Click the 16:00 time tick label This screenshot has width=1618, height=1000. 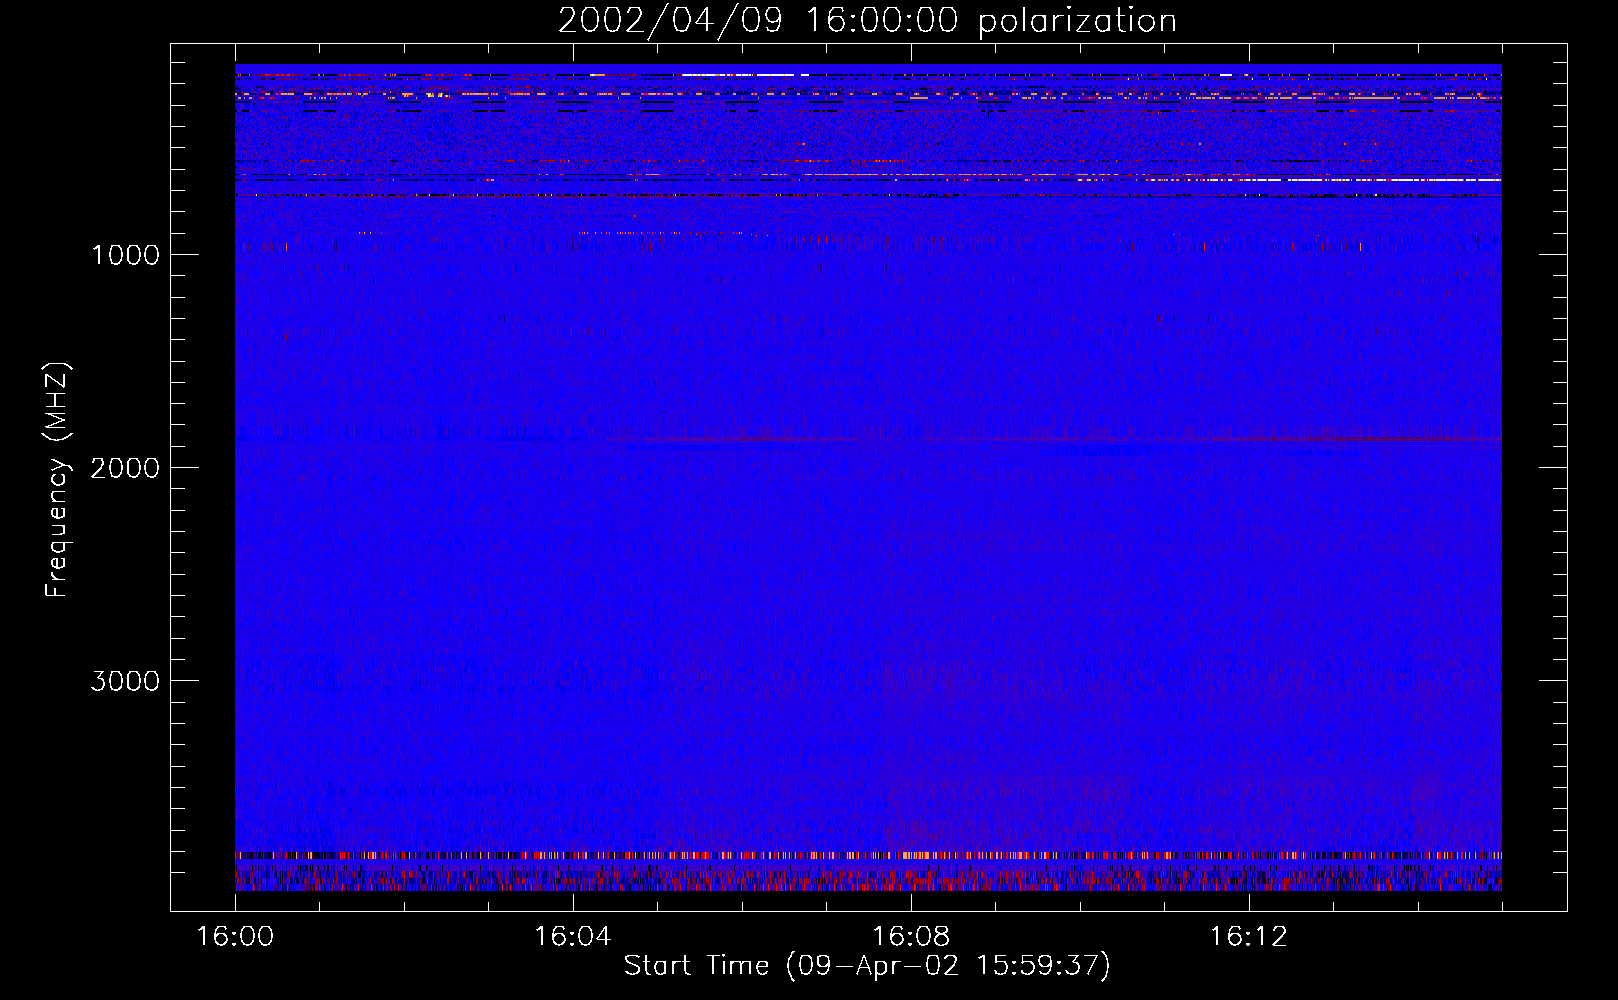tap(235, 937)
